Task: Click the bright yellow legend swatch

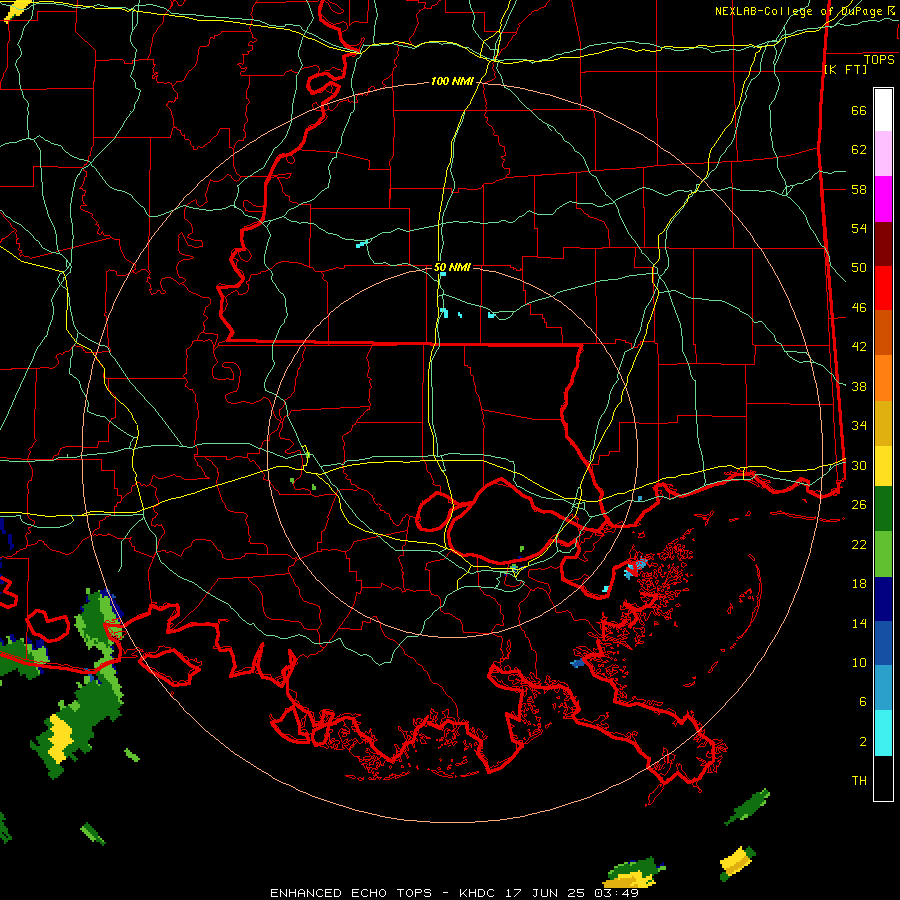Action: [883, 466]
